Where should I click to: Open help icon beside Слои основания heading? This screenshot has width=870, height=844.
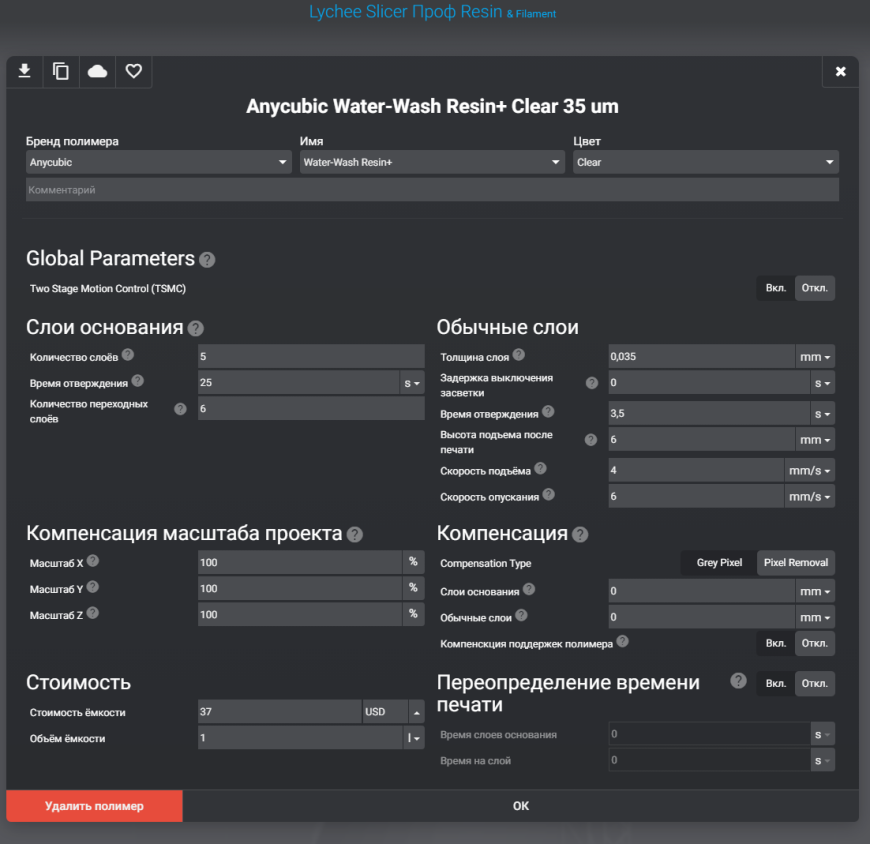point(195,328)
